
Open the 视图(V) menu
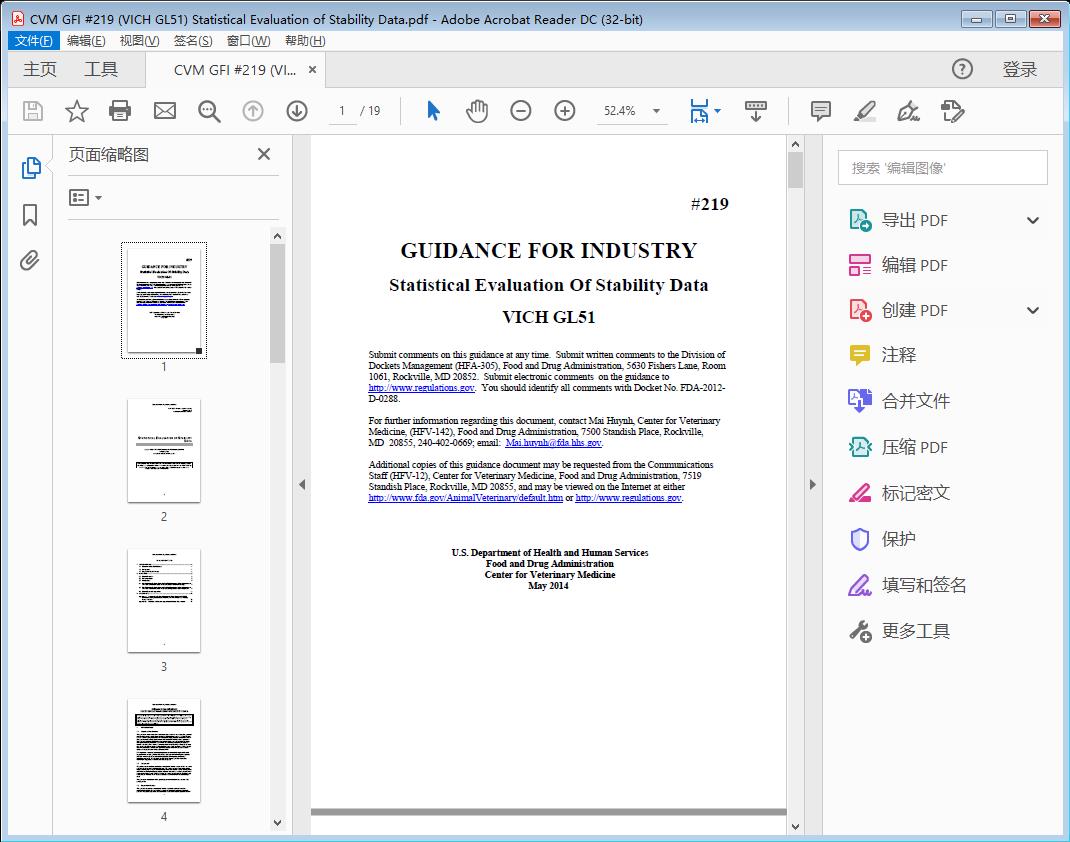pyautogui.click(x=139, y=41)
